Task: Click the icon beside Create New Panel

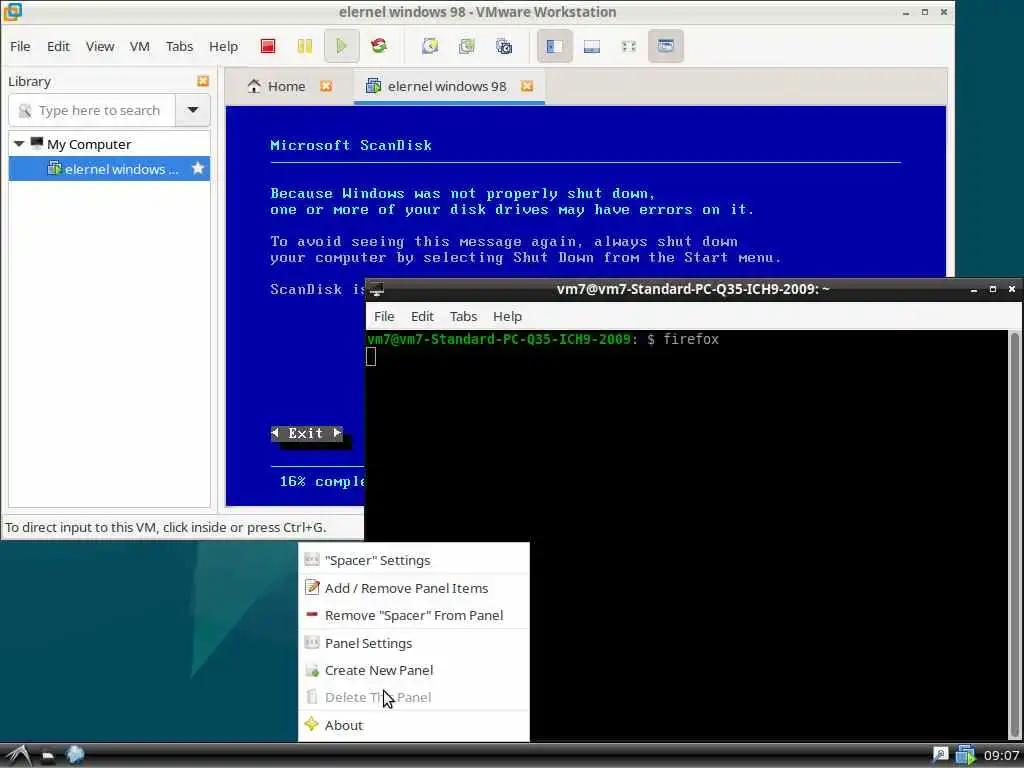Action: click(x=312, y=669)
